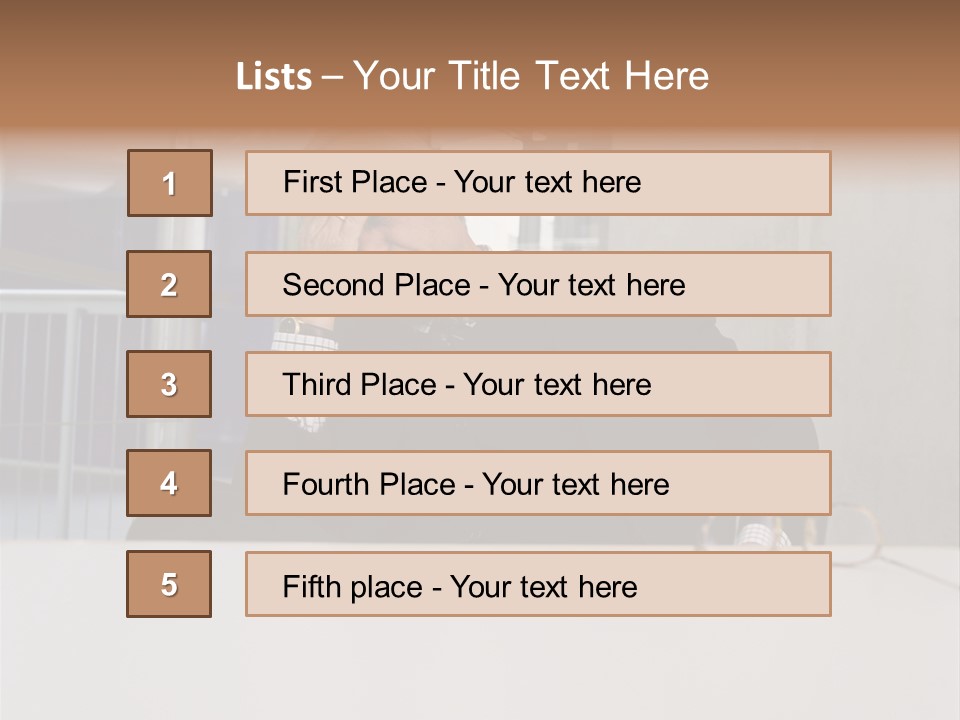This screenshot has height=720, width=960.
Task: Pick the number 4 square
Action: point(169,483)
